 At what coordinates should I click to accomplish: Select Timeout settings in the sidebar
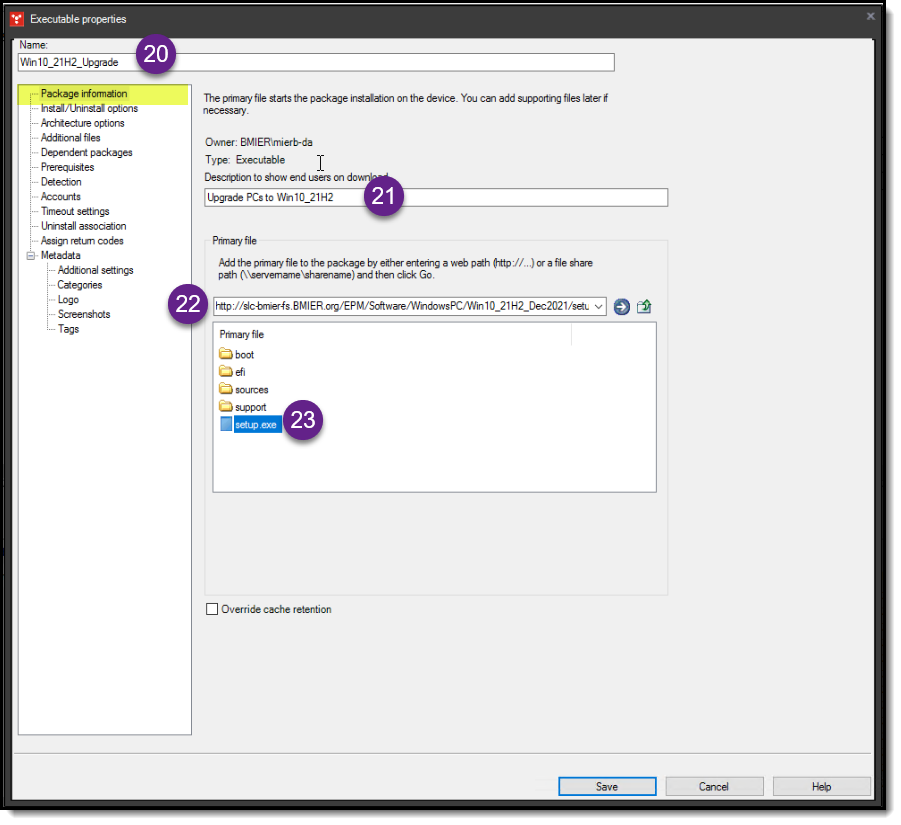[x=74, y=210]
